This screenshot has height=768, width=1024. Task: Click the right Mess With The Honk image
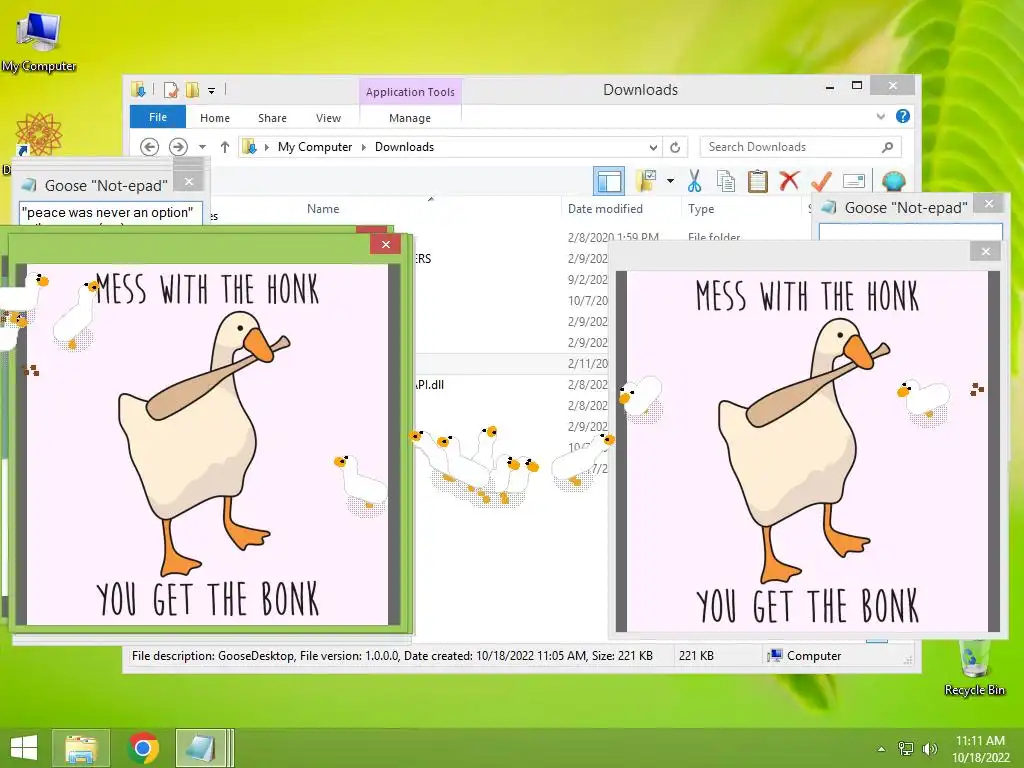[807, 451]
